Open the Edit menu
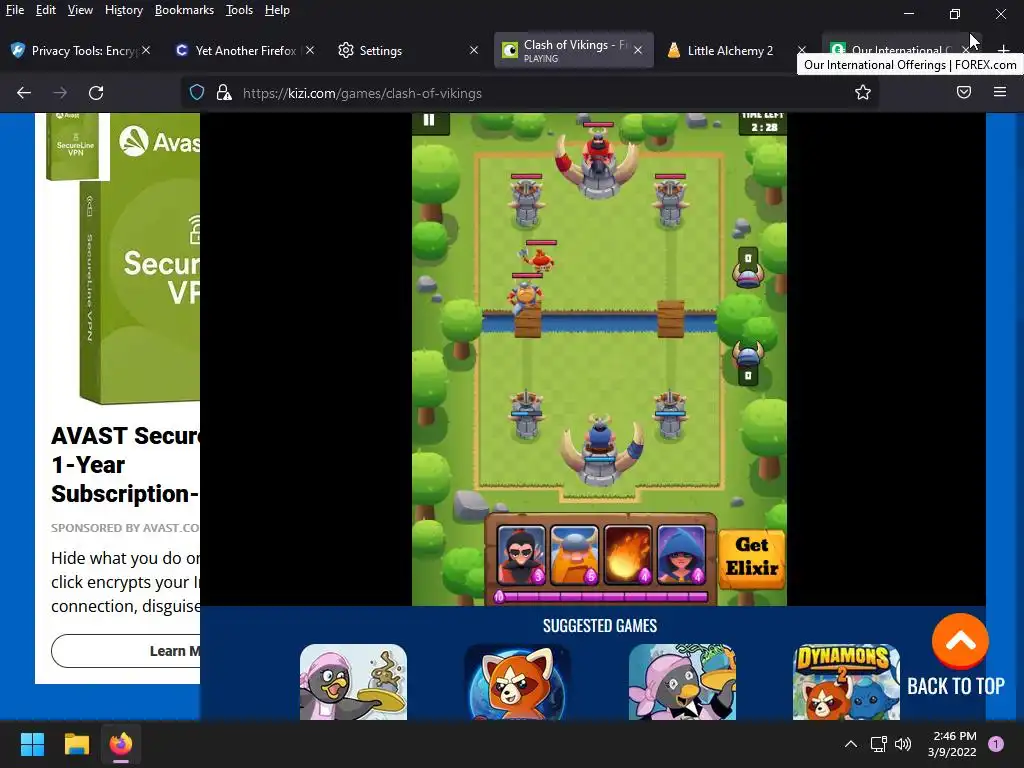The width and height of the screenshot is (1024, 768). point(46,10)
